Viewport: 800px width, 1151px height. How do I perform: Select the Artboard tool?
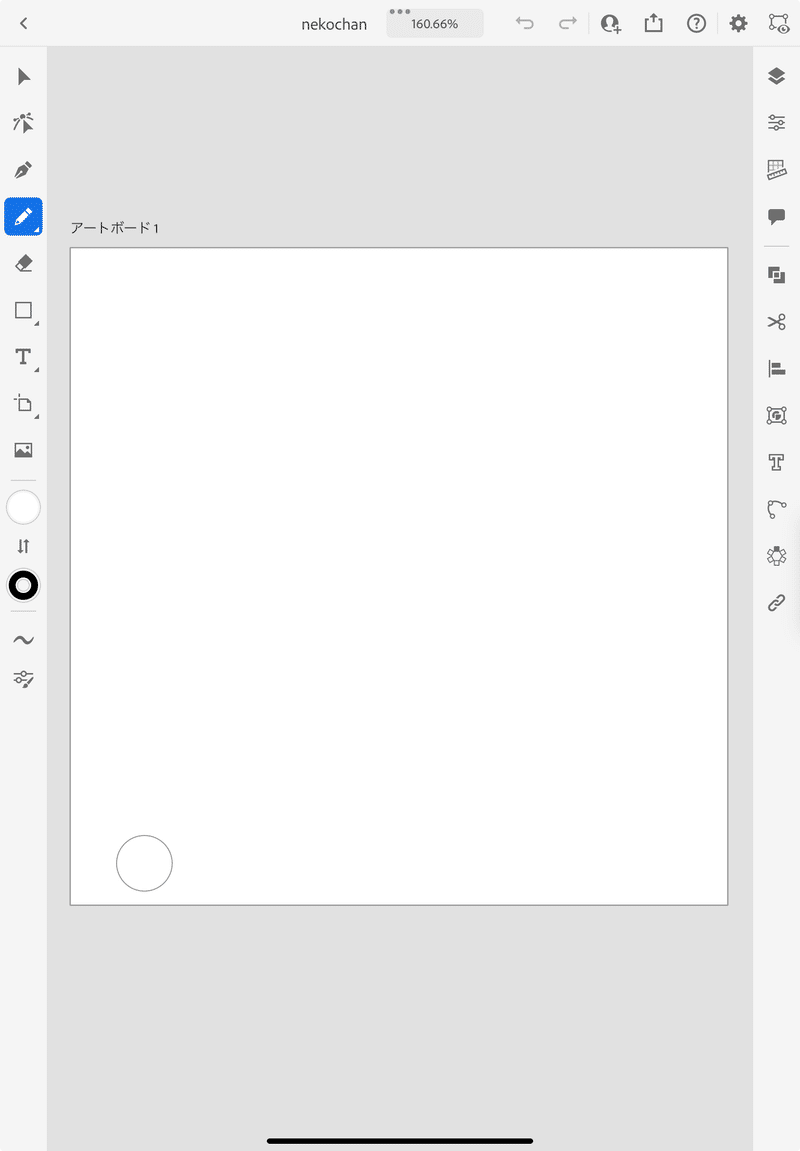(23, 404)
